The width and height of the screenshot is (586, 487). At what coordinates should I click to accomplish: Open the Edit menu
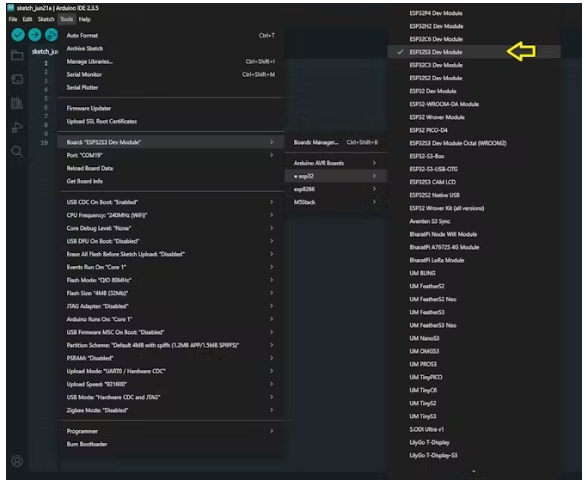point(27,19)
